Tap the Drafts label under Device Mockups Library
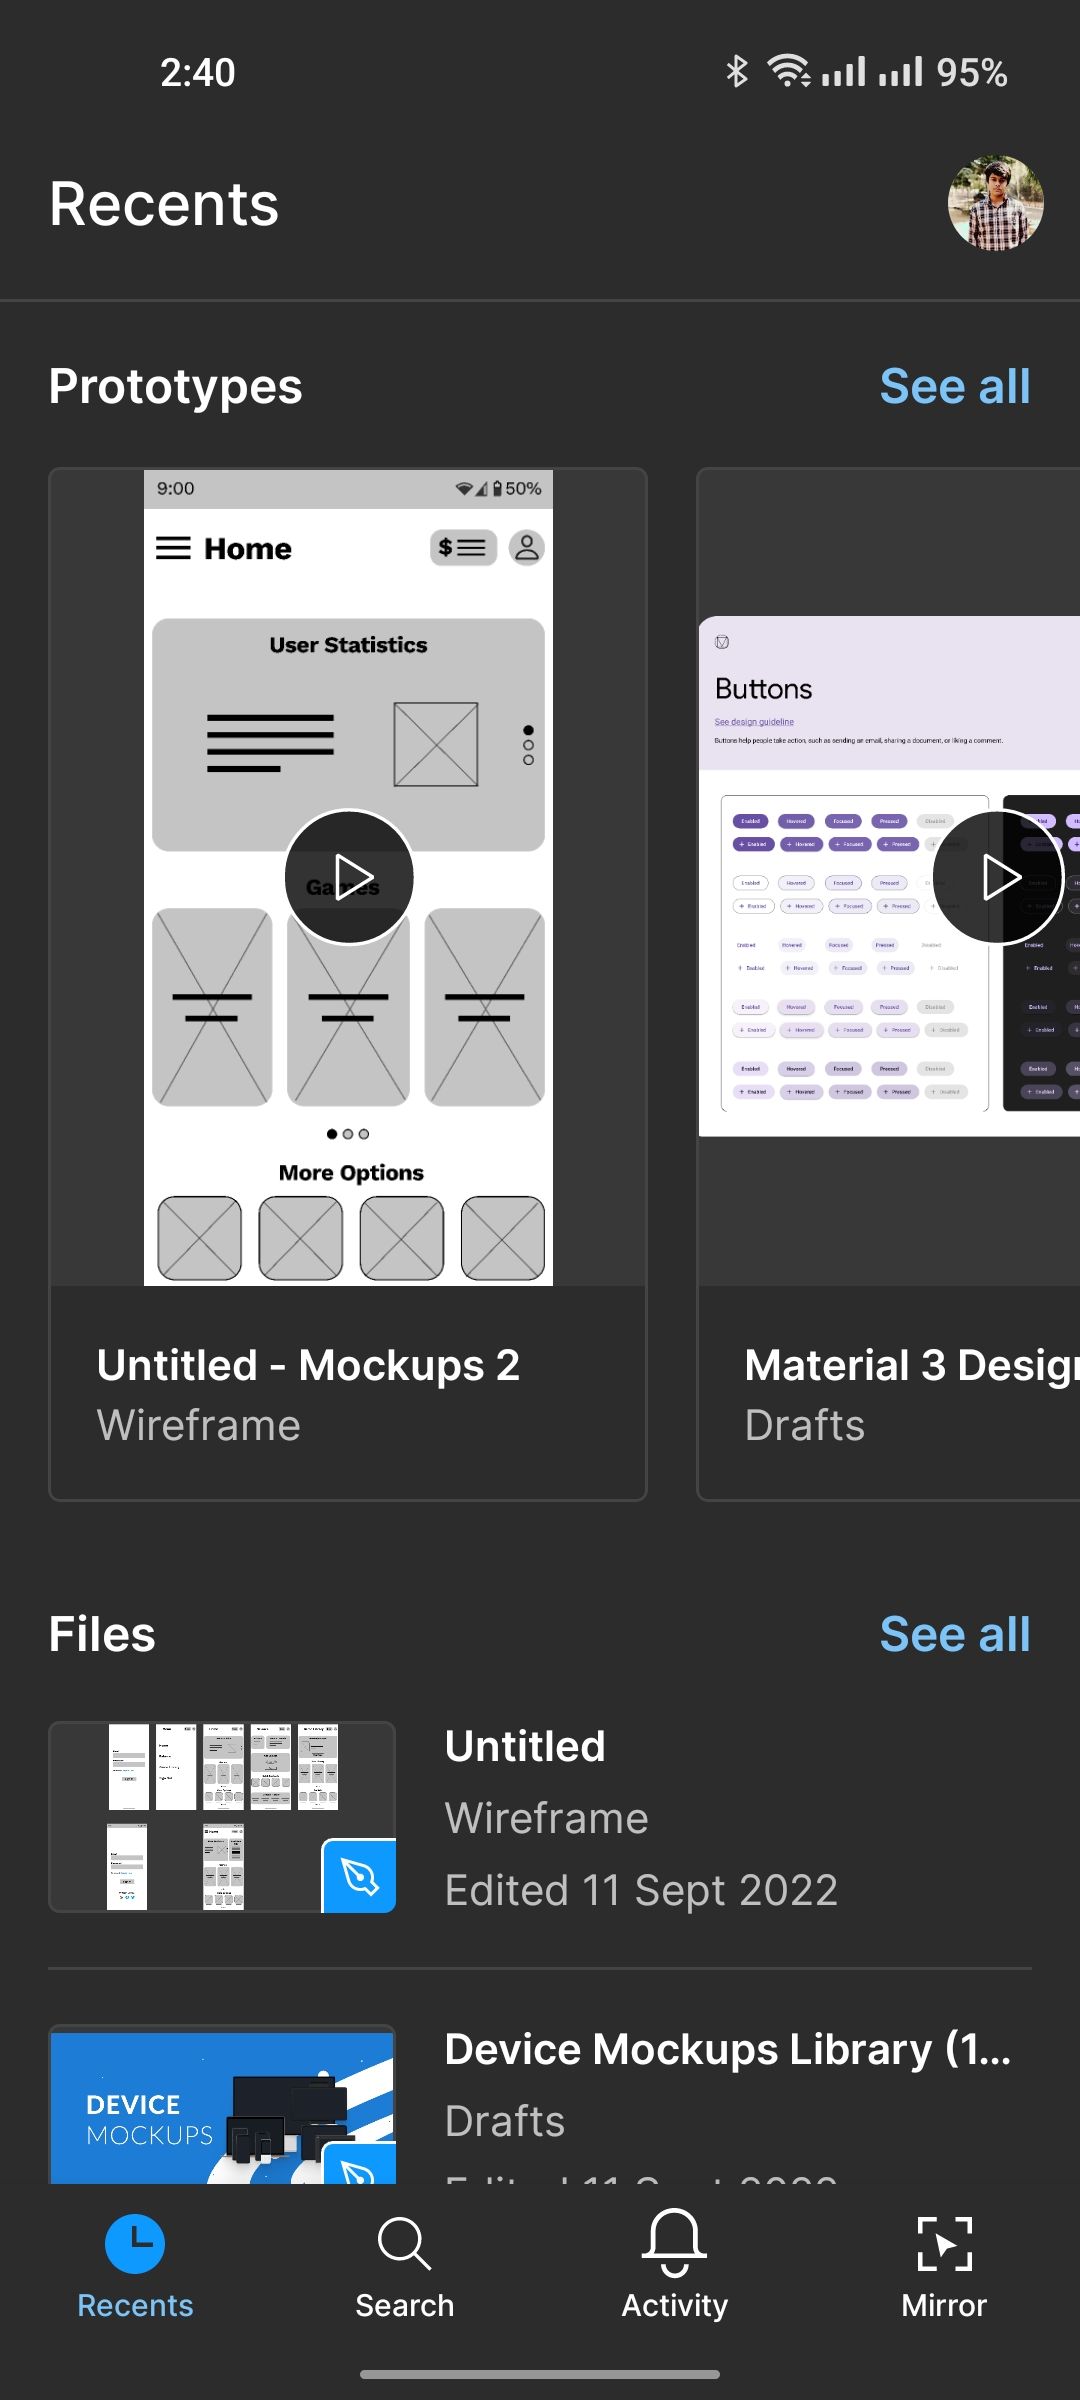The image size is (1080, 2400). 505,2121
